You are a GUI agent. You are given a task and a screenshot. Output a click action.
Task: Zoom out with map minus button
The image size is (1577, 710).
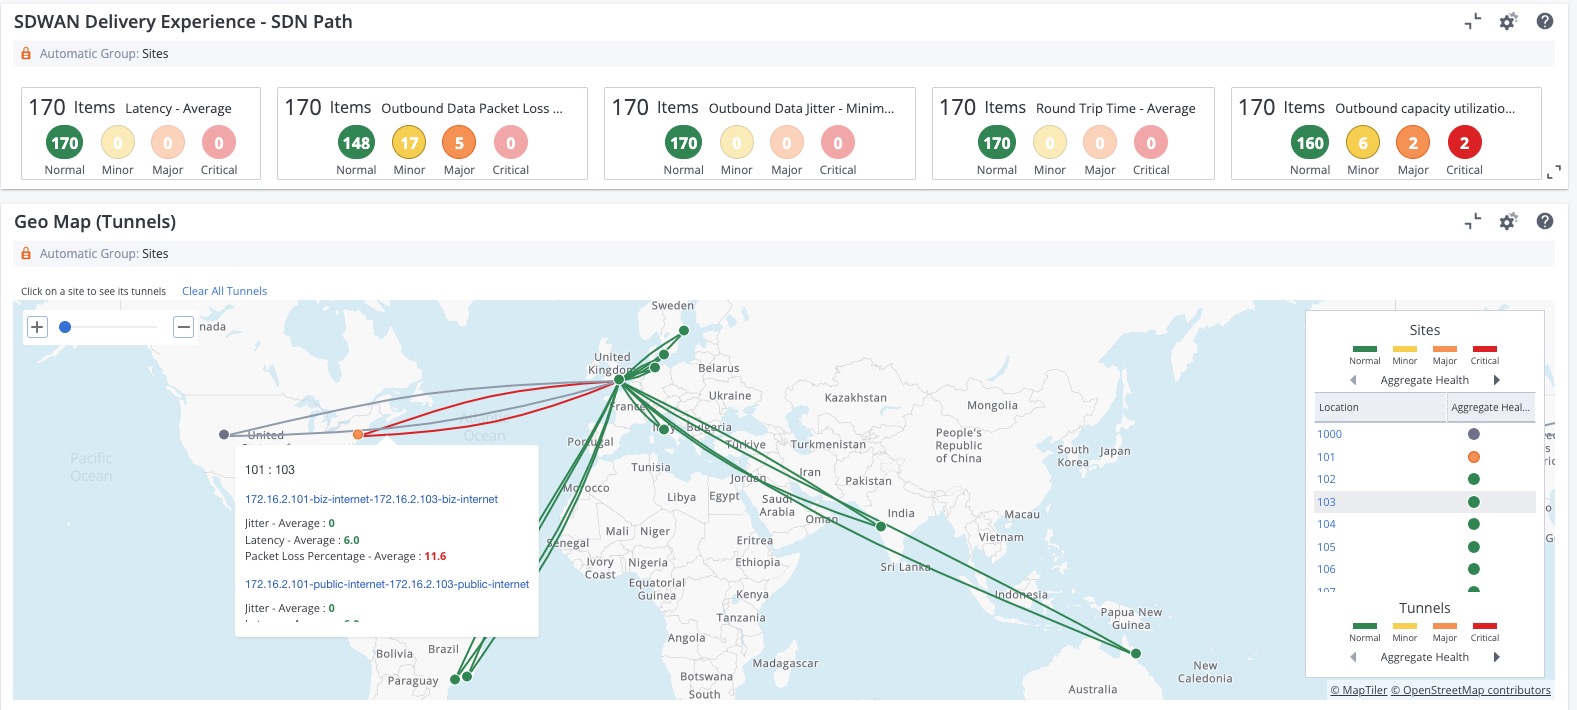183,327
